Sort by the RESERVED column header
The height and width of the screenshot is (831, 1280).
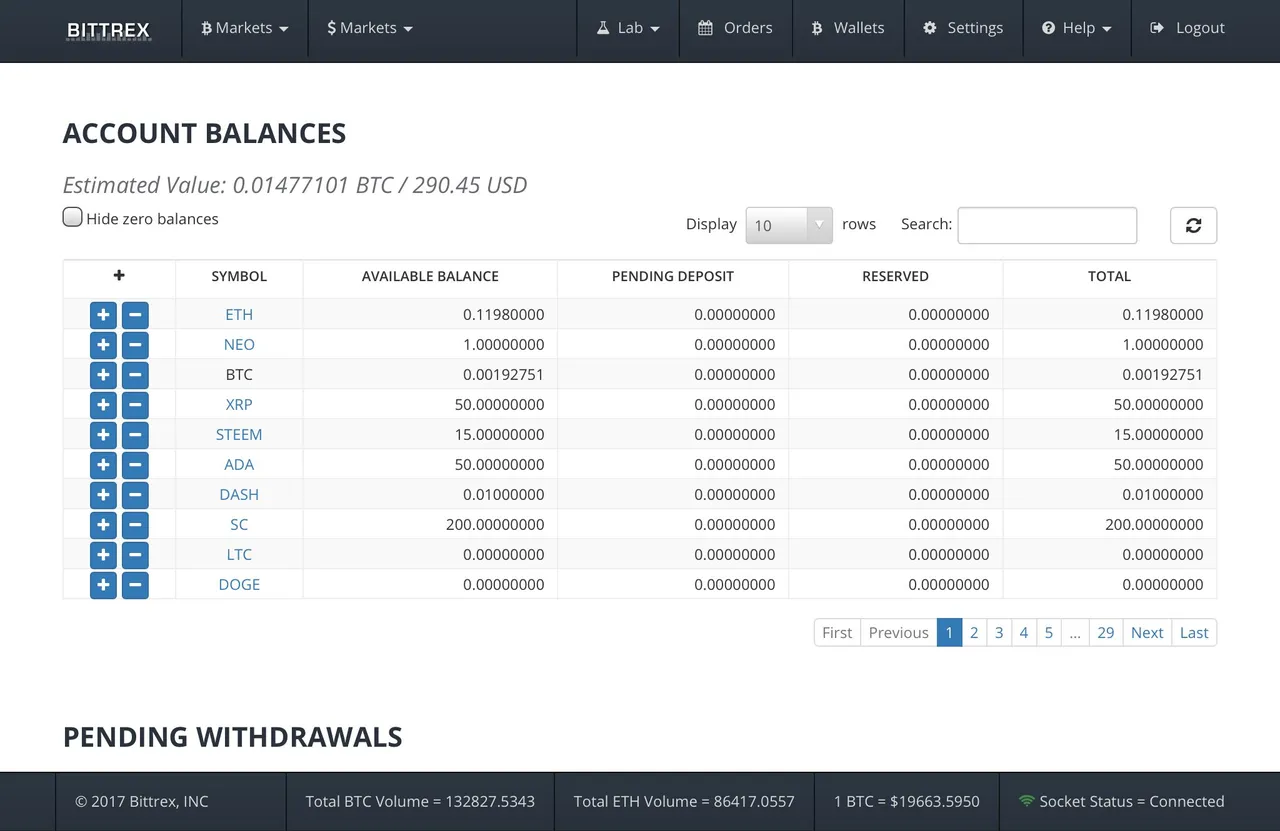point(895,276)
